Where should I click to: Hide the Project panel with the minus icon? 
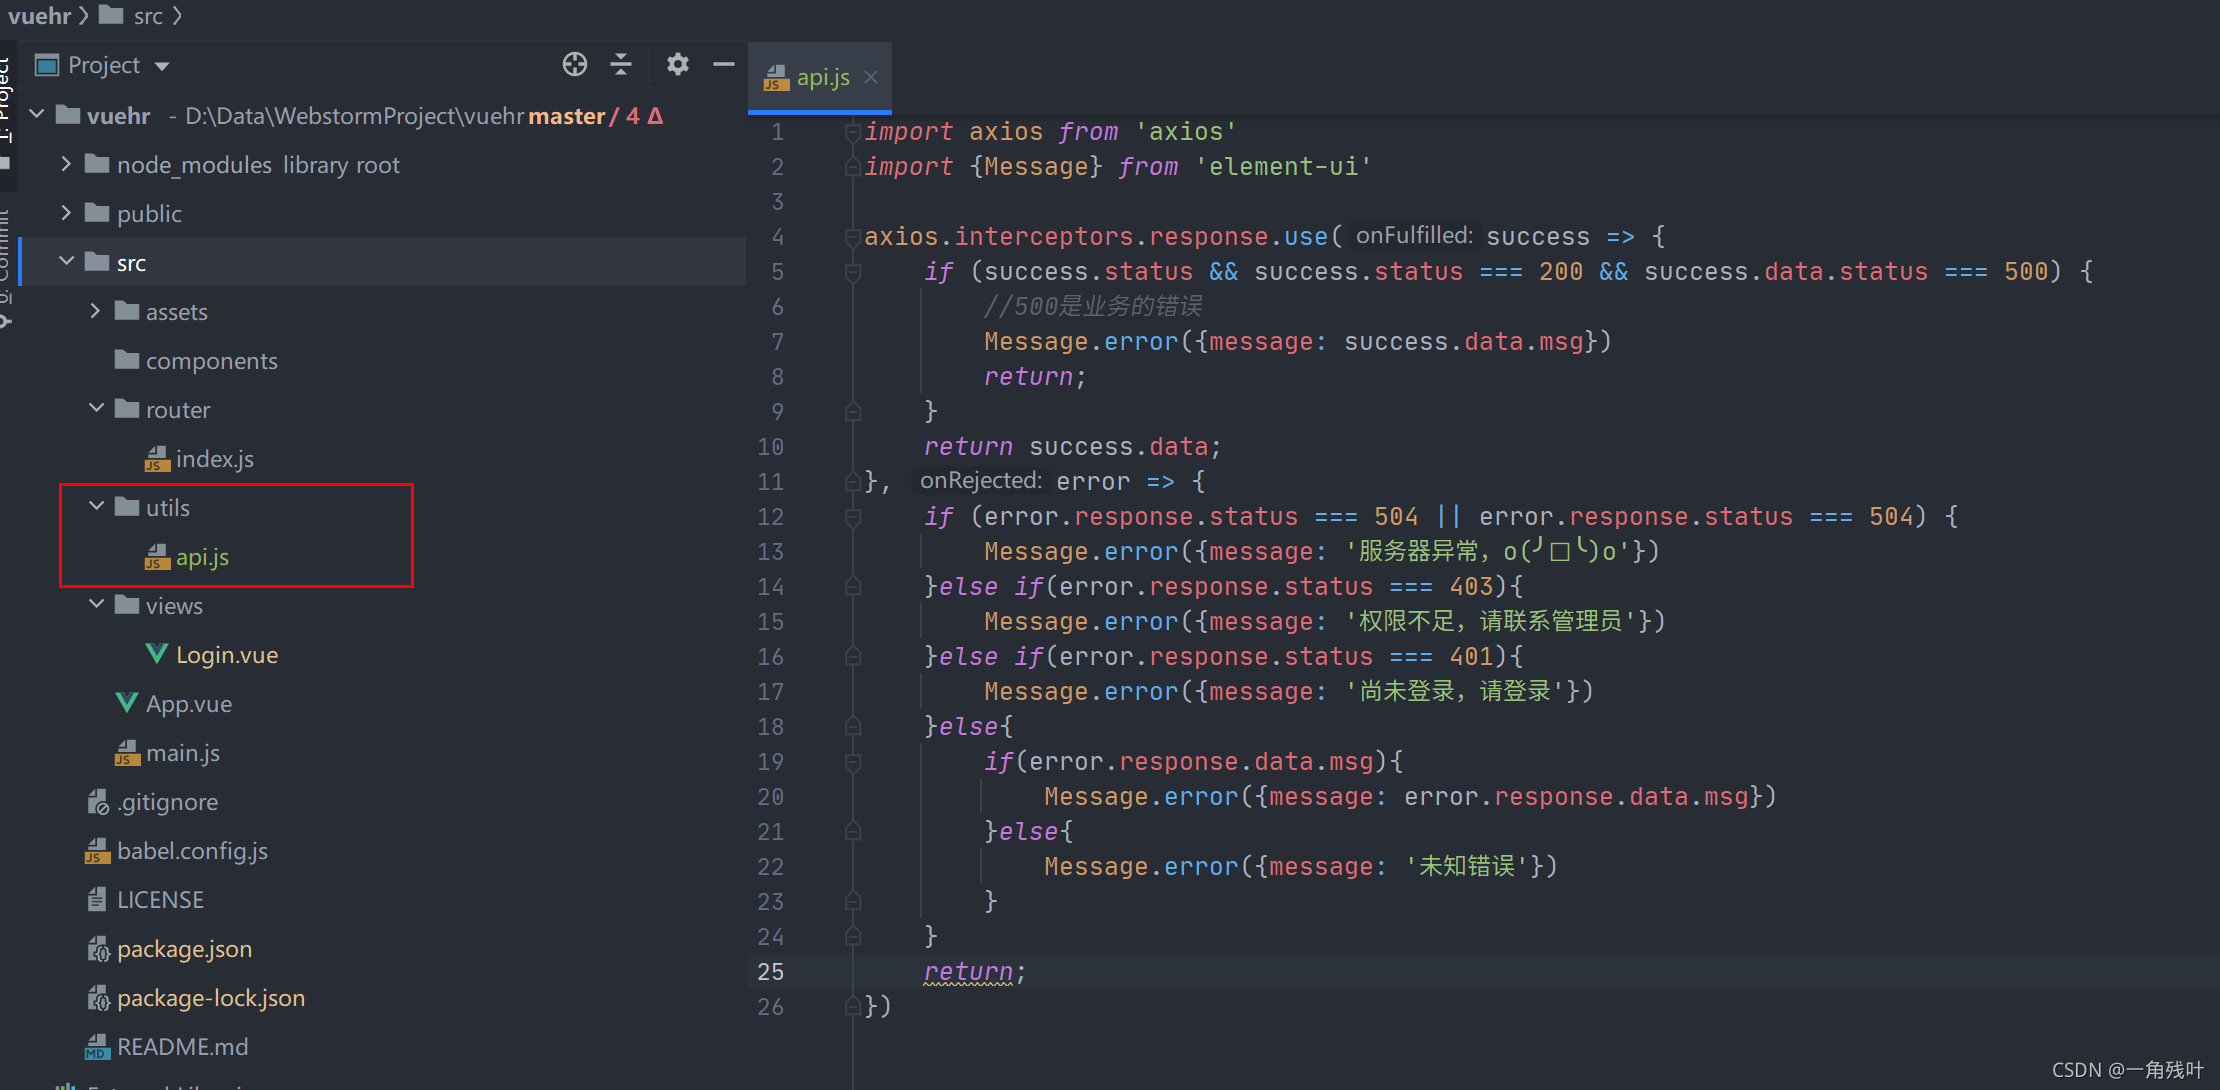tap(724, 65)
